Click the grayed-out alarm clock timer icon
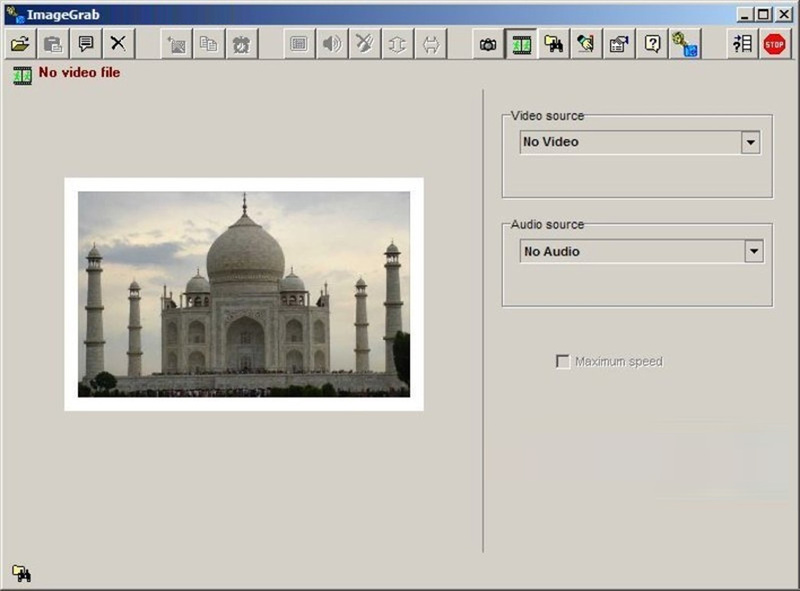Image resolution: width=800 pixels, height=591 pixels. coord(242,44)
